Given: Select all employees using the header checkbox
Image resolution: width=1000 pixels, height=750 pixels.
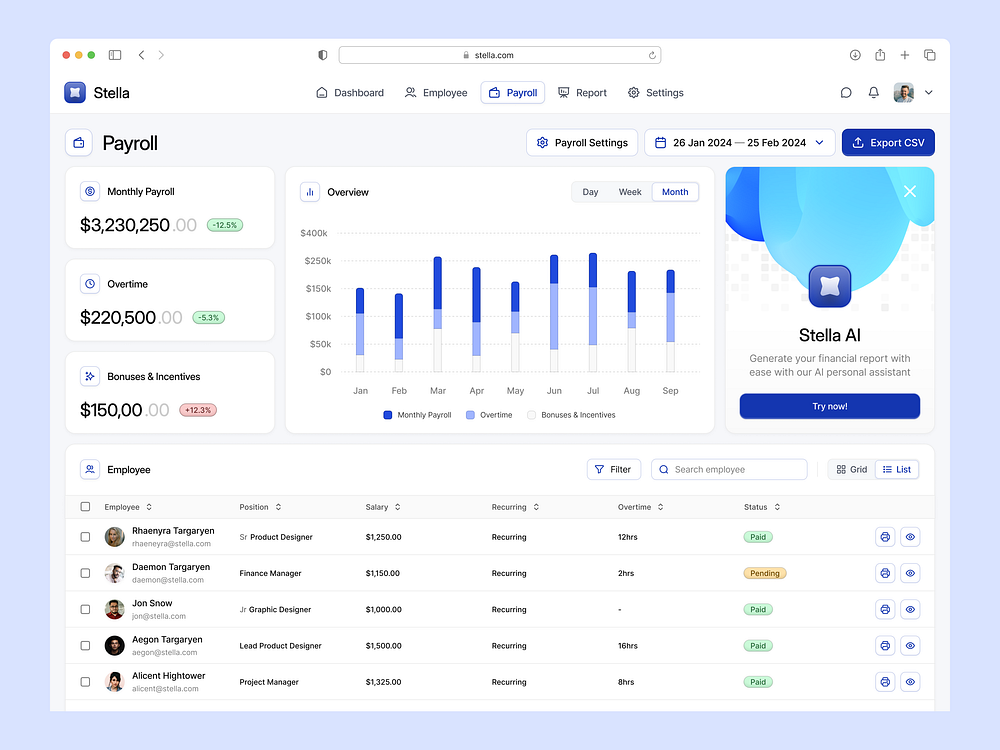Looking at the screenshot, I should click(85, 507).
